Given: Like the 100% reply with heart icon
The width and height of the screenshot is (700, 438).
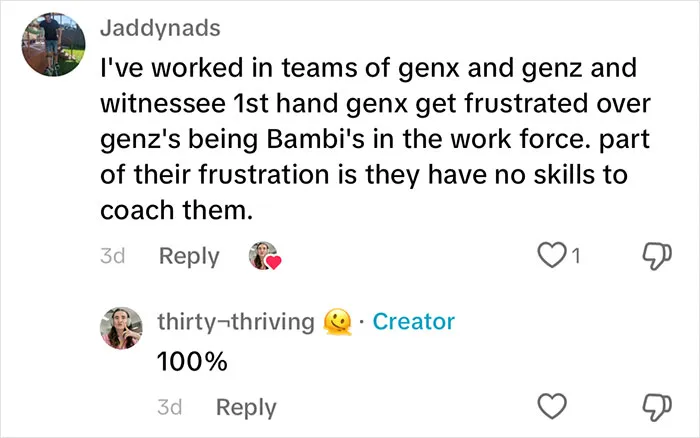Looking at the screenshot, I should click(552, 406).
